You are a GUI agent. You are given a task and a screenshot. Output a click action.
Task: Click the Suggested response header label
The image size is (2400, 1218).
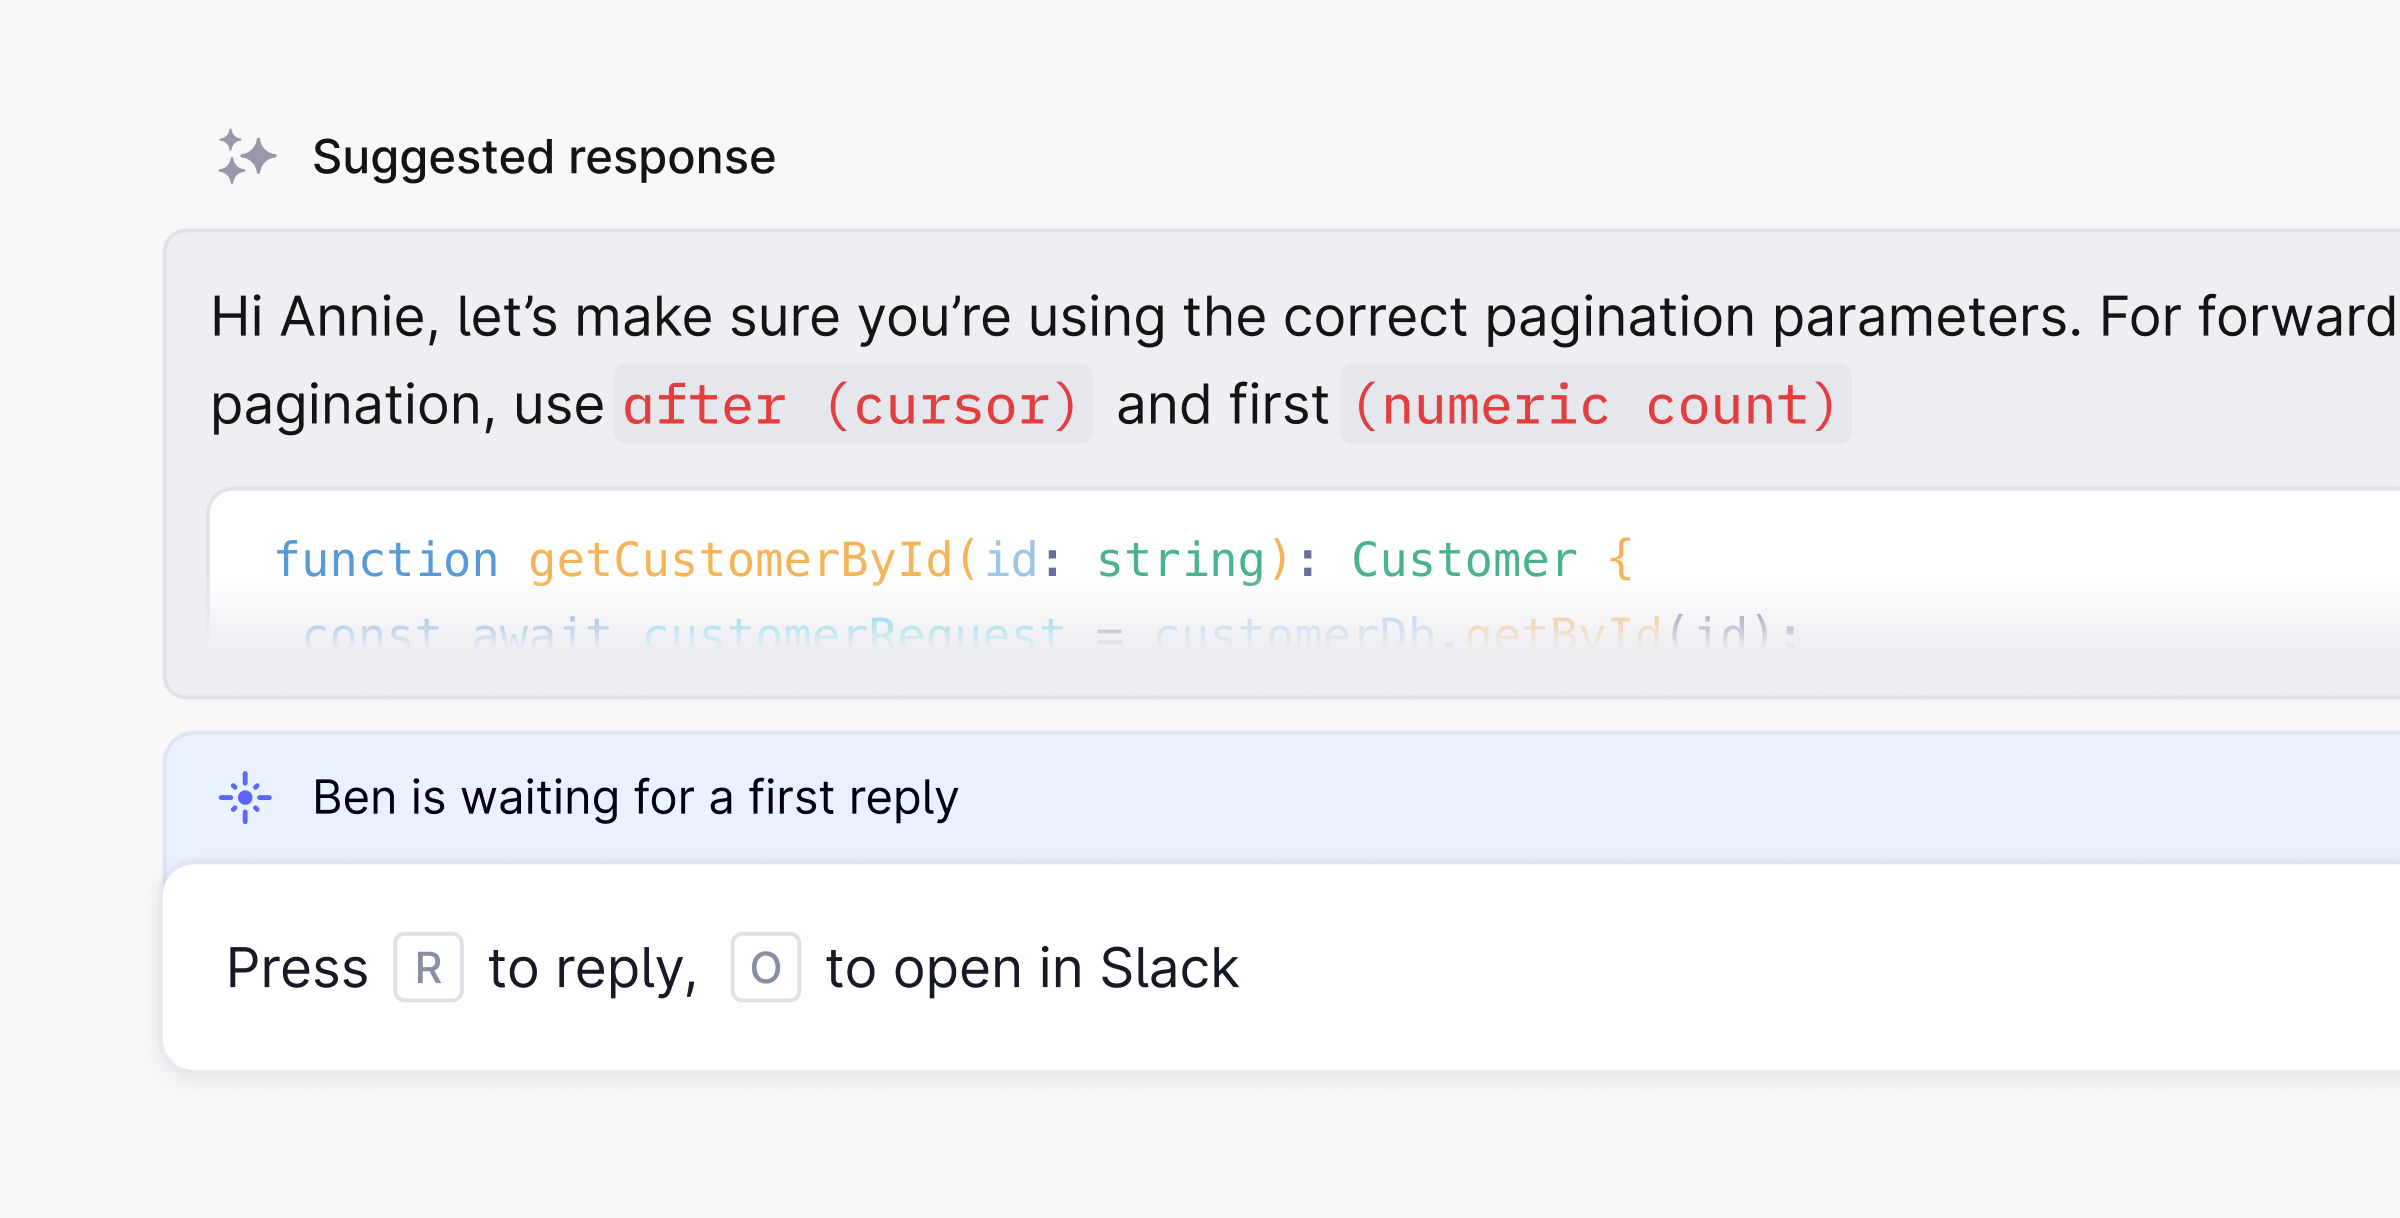[544, 156]
